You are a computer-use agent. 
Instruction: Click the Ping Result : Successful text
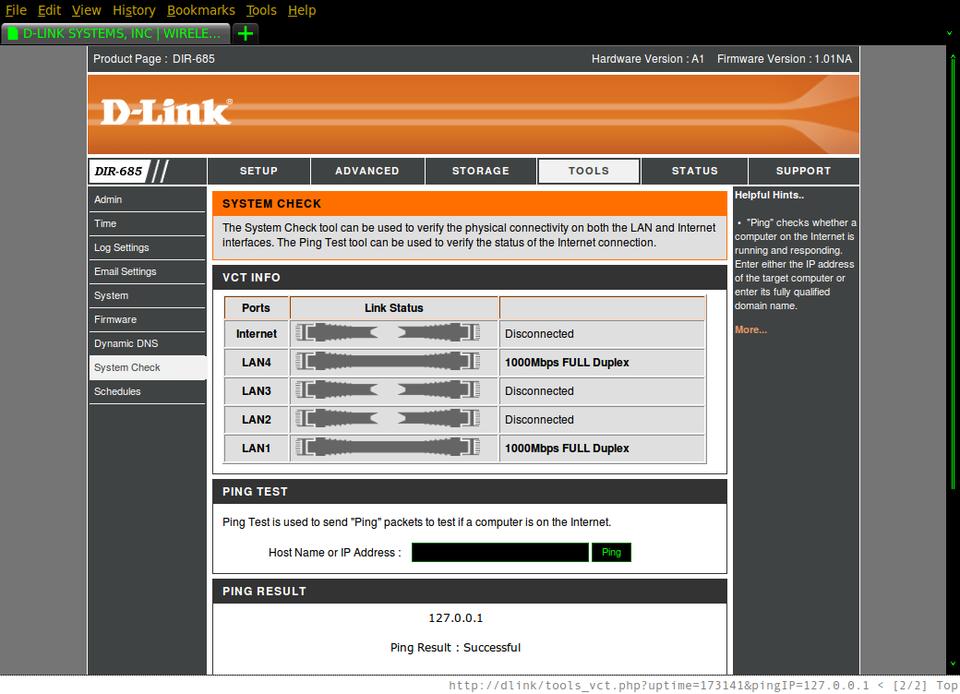(x=456, y=647)
